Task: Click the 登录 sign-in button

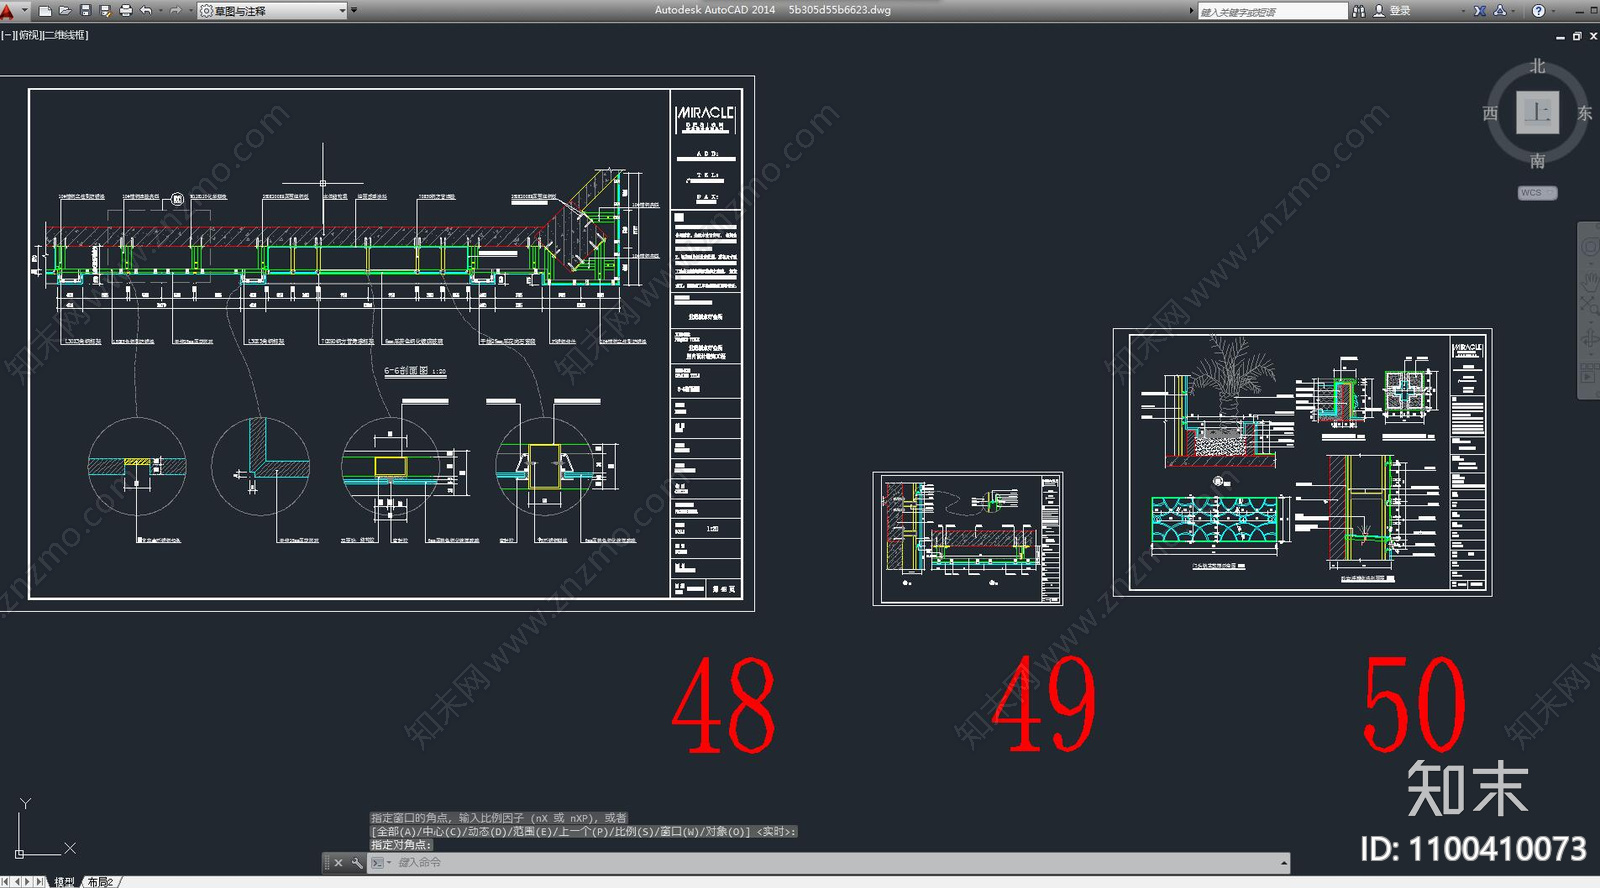Action: point(1392,11)
